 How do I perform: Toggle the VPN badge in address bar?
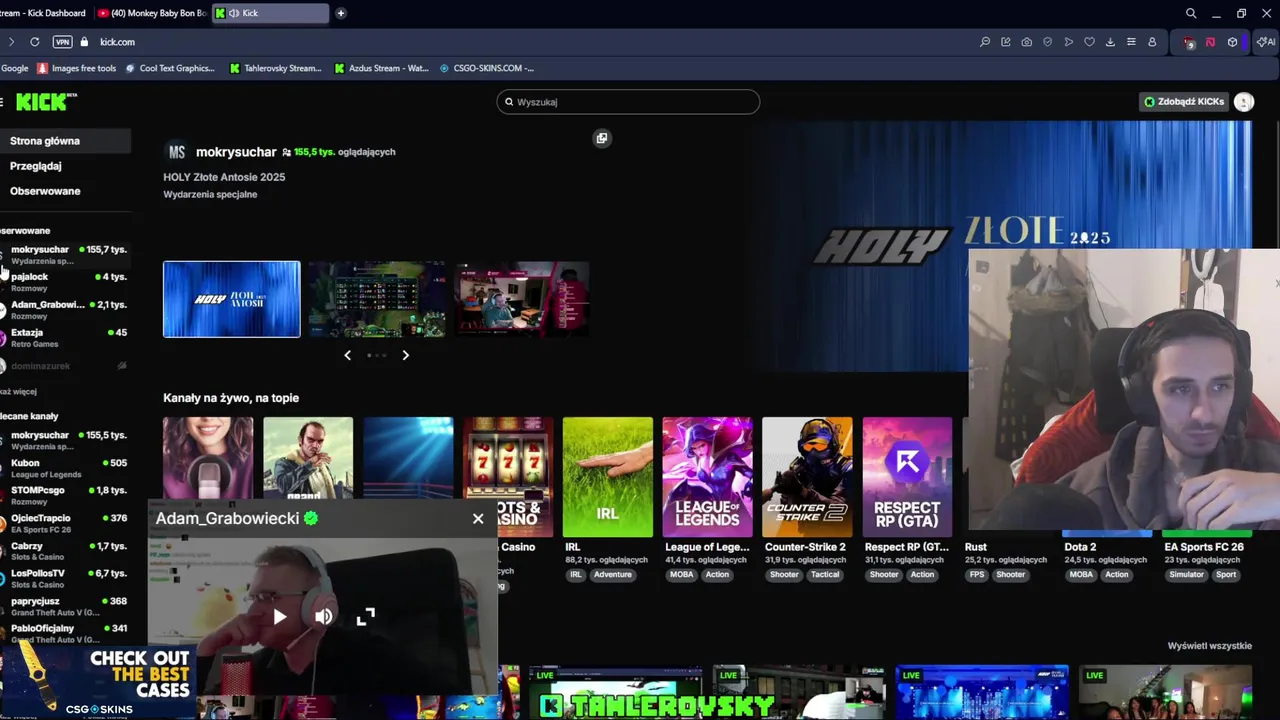(x=63, y=42)
